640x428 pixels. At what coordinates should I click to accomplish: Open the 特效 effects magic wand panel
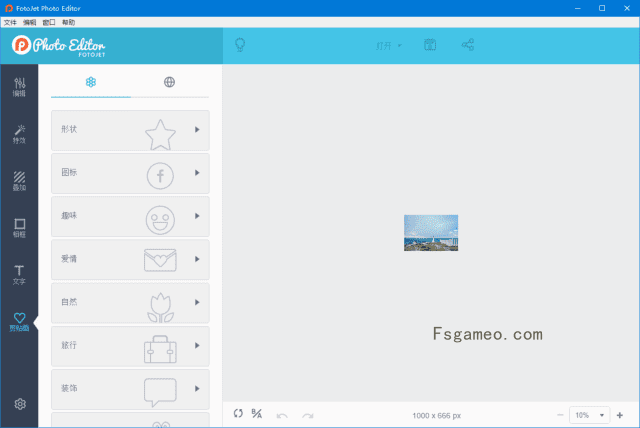[19, 134]
